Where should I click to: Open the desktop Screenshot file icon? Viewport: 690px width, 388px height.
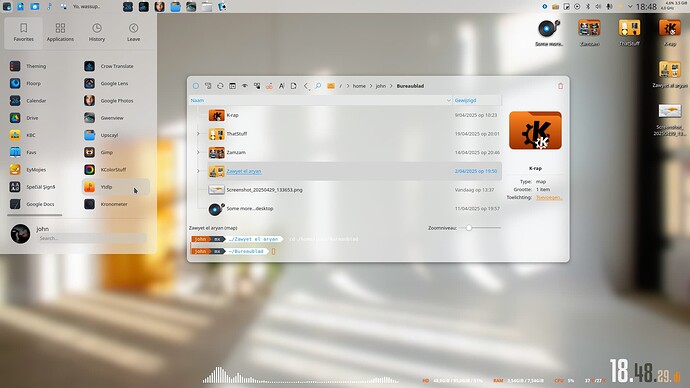click(x=669, y=120)
